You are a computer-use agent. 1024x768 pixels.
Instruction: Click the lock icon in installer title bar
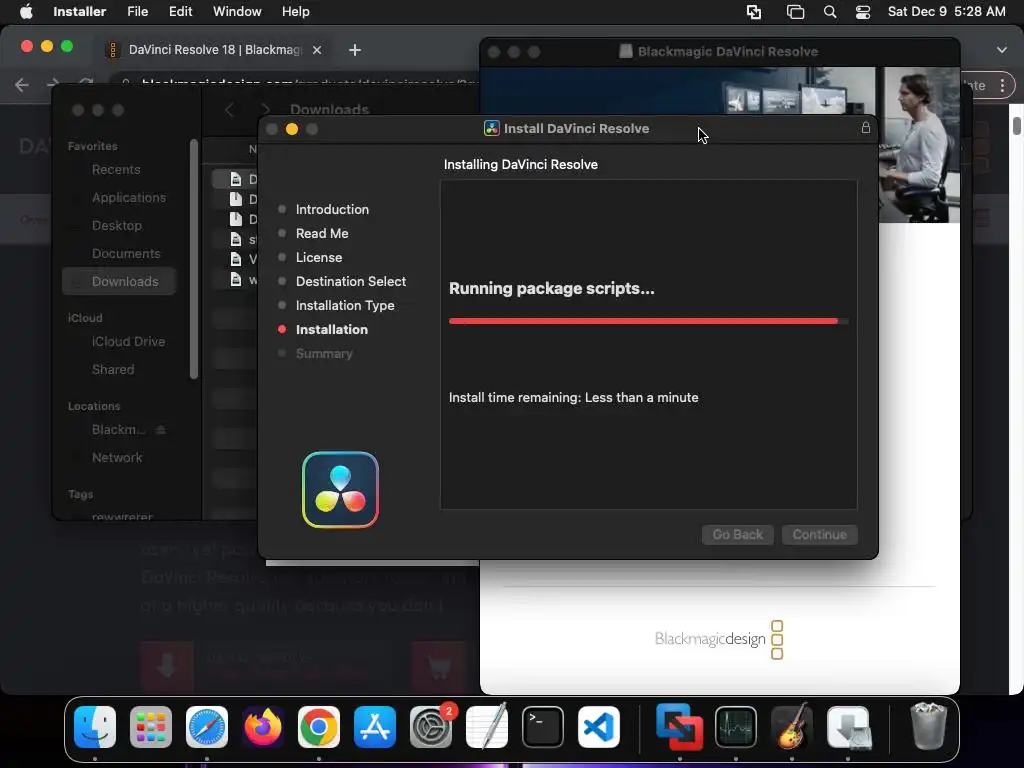point(865,128)
